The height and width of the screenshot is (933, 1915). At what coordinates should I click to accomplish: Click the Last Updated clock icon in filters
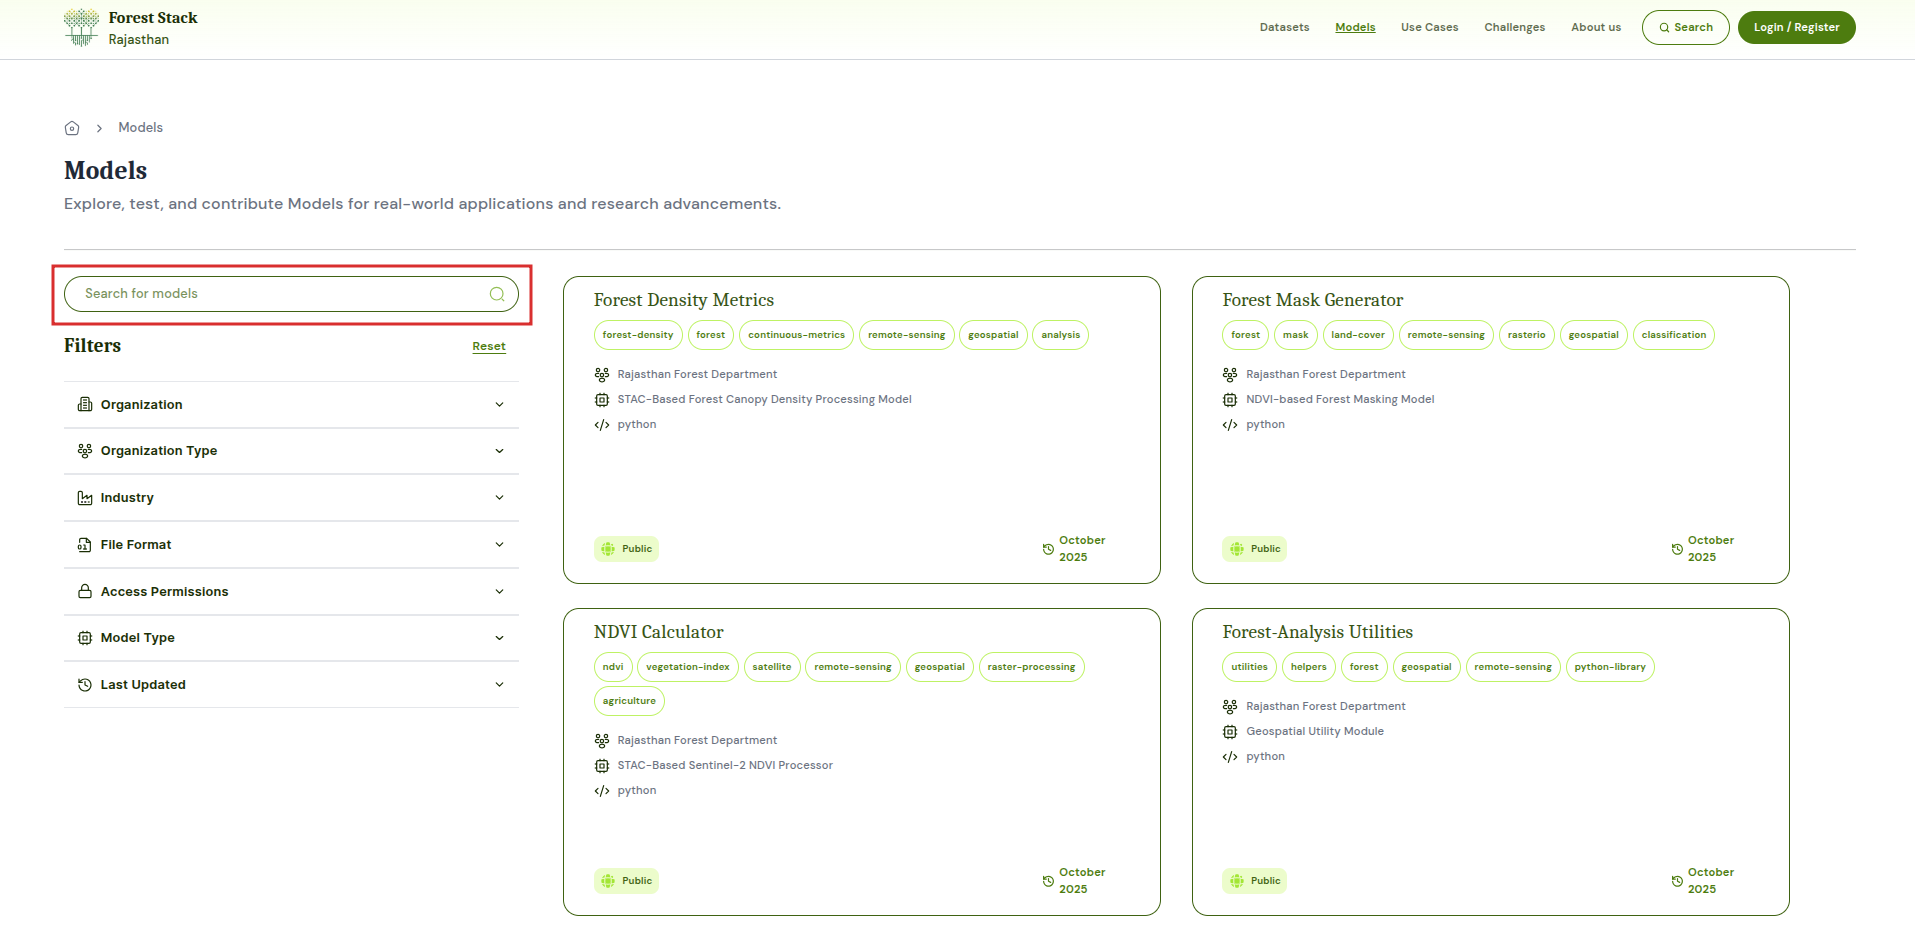pos(85,685)
